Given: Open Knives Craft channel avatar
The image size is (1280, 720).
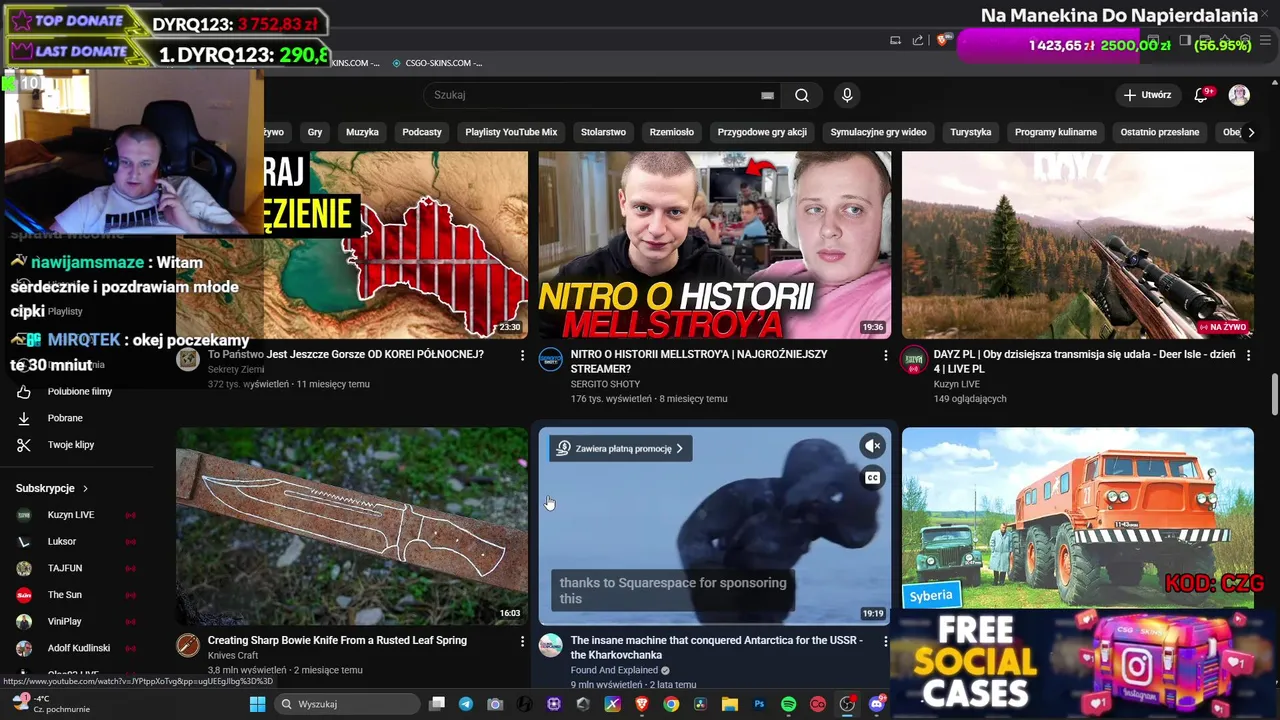Looking at the screenshot, I should [x=188, y=645].
